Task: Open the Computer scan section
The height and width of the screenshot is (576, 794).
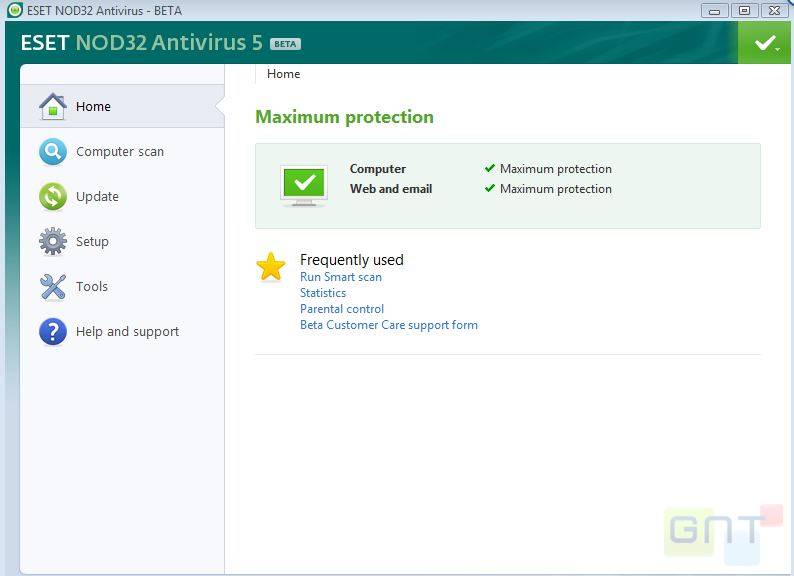Action: [x=120, y=152]
